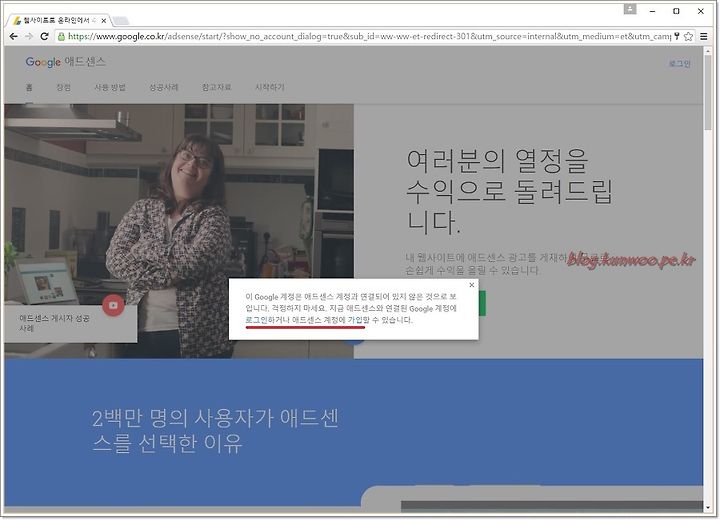This screenshot has height=520, width=720.
Task: Click the hero photo of the woman
Action: 179,230
